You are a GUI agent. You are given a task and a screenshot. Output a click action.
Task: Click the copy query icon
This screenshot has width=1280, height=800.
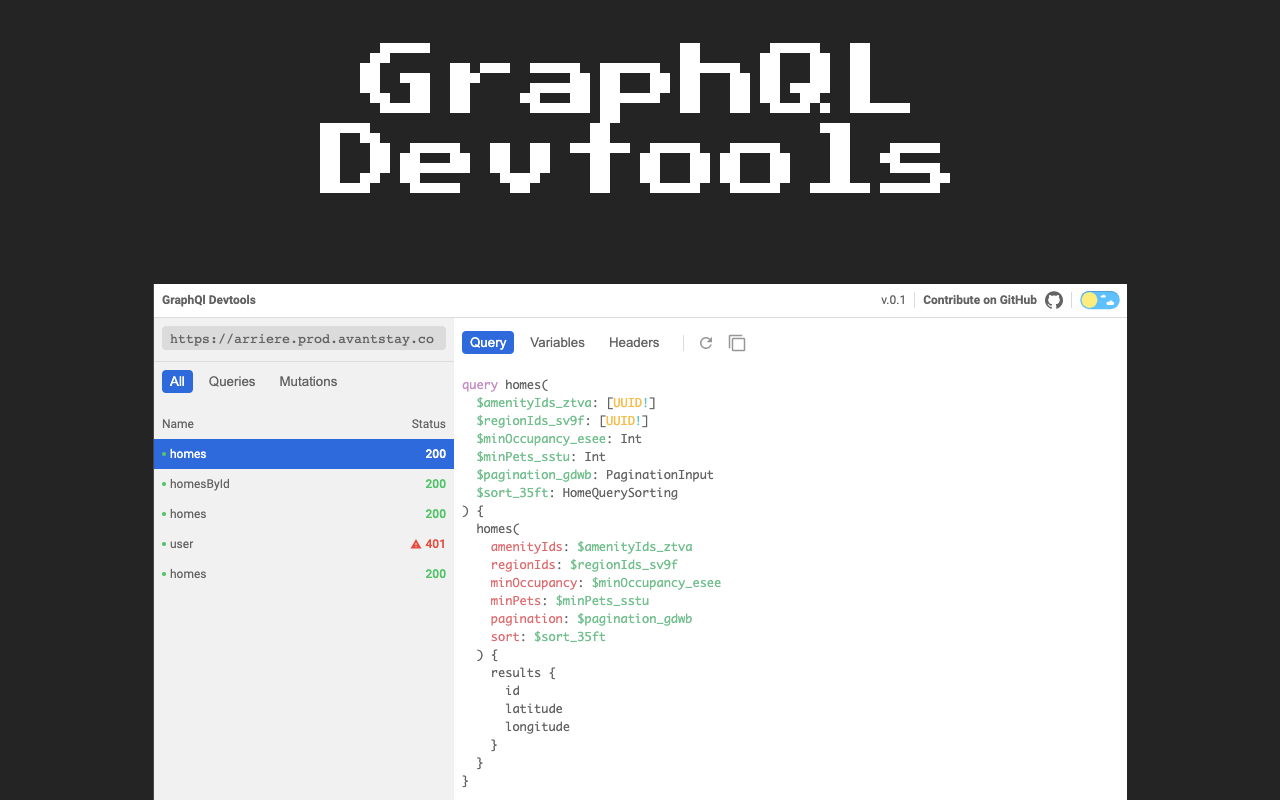coord(737,343)
